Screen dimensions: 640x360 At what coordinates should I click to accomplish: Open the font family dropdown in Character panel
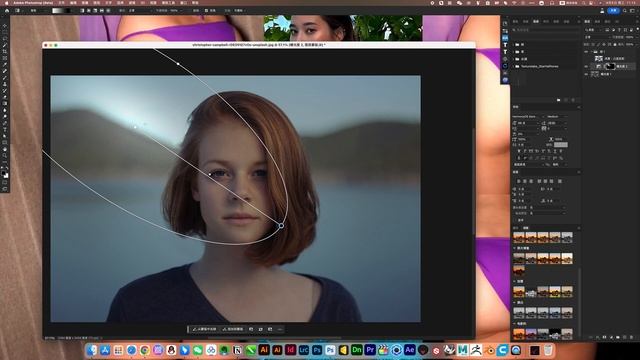click(x=529, y=116)
